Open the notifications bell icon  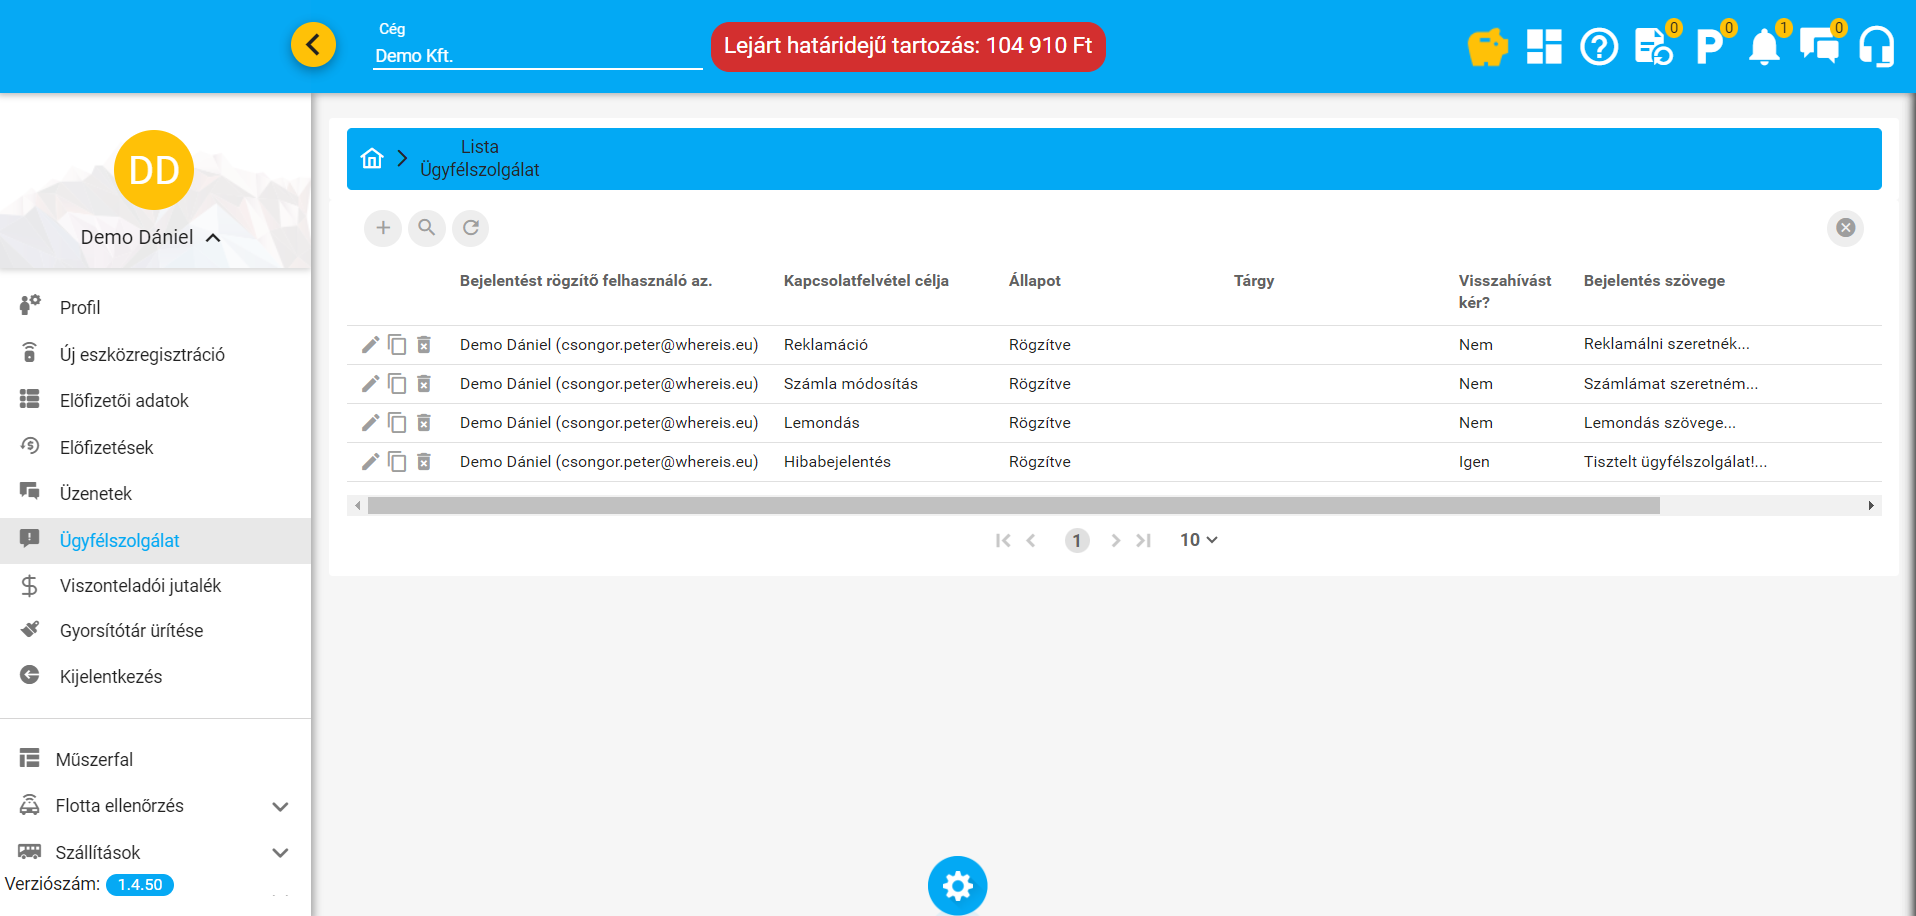[x=1764, y=47]
